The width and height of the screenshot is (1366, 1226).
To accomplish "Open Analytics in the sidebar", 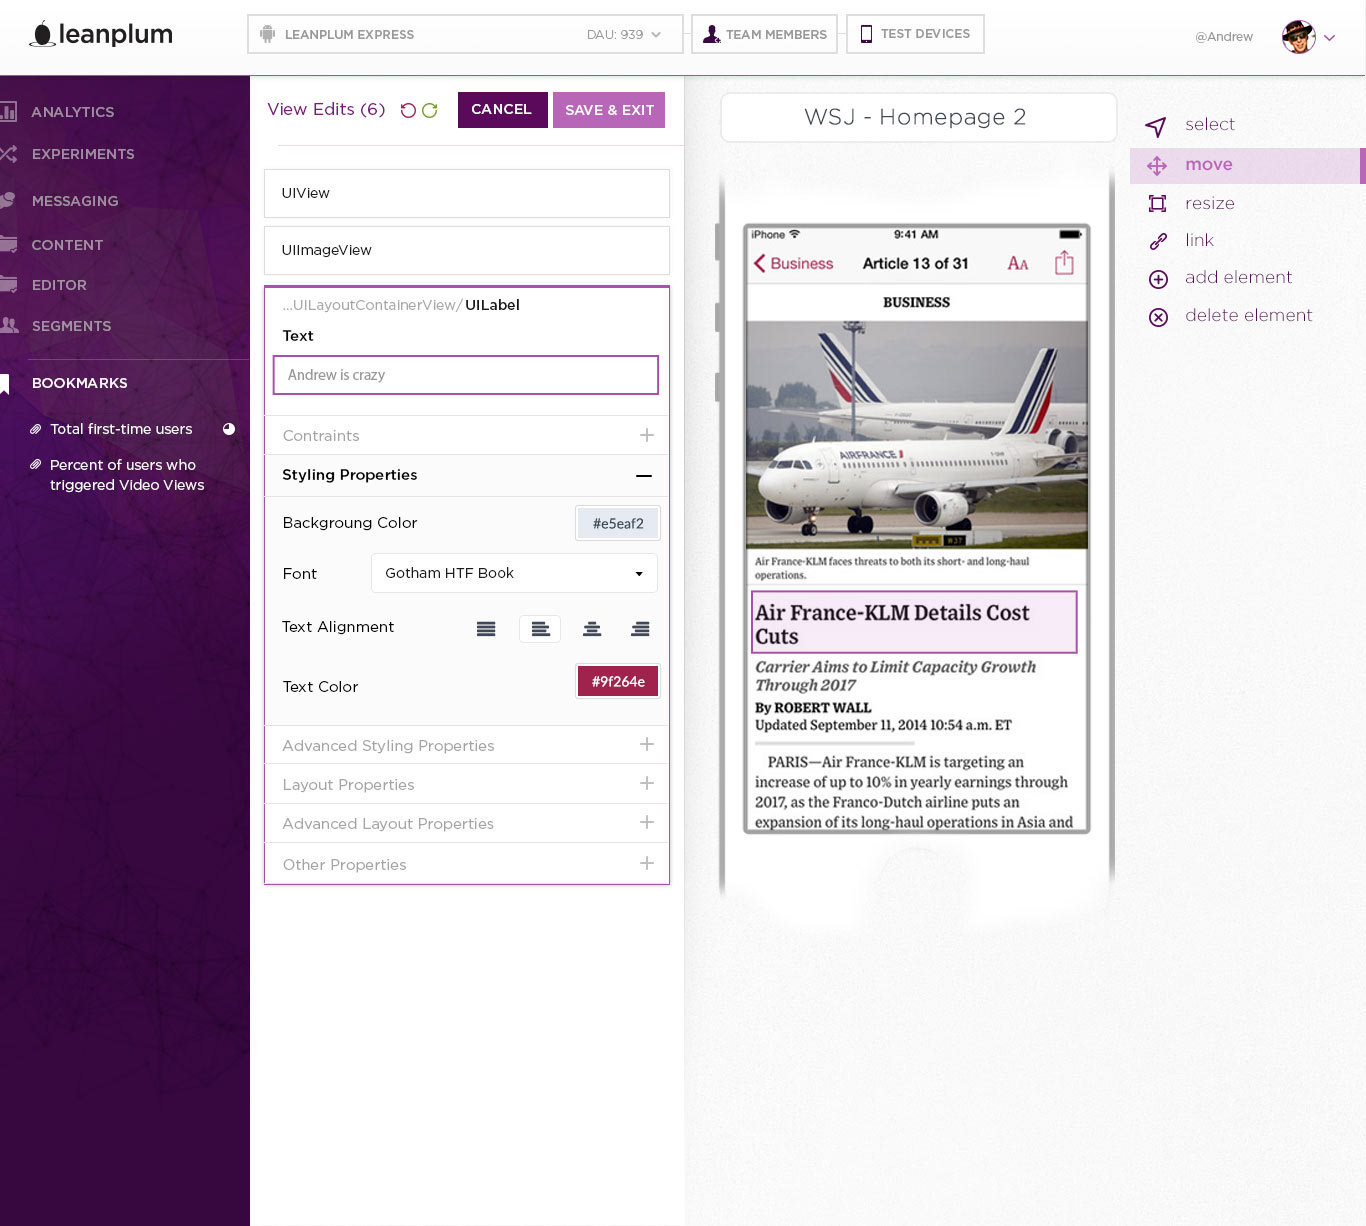I will [x=72, y=112].
